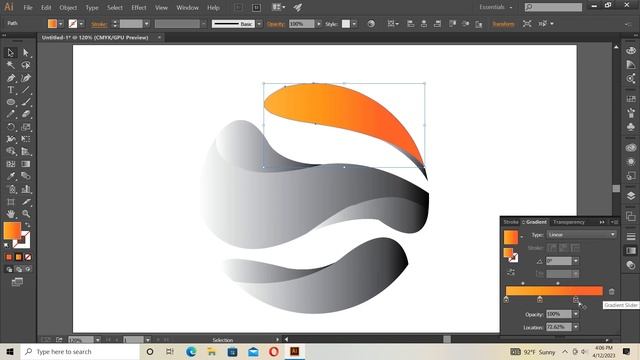Enable Draw Normal mode
Image resolution: width=640 pixels, height=360 pixels.
tap(9, 269)
